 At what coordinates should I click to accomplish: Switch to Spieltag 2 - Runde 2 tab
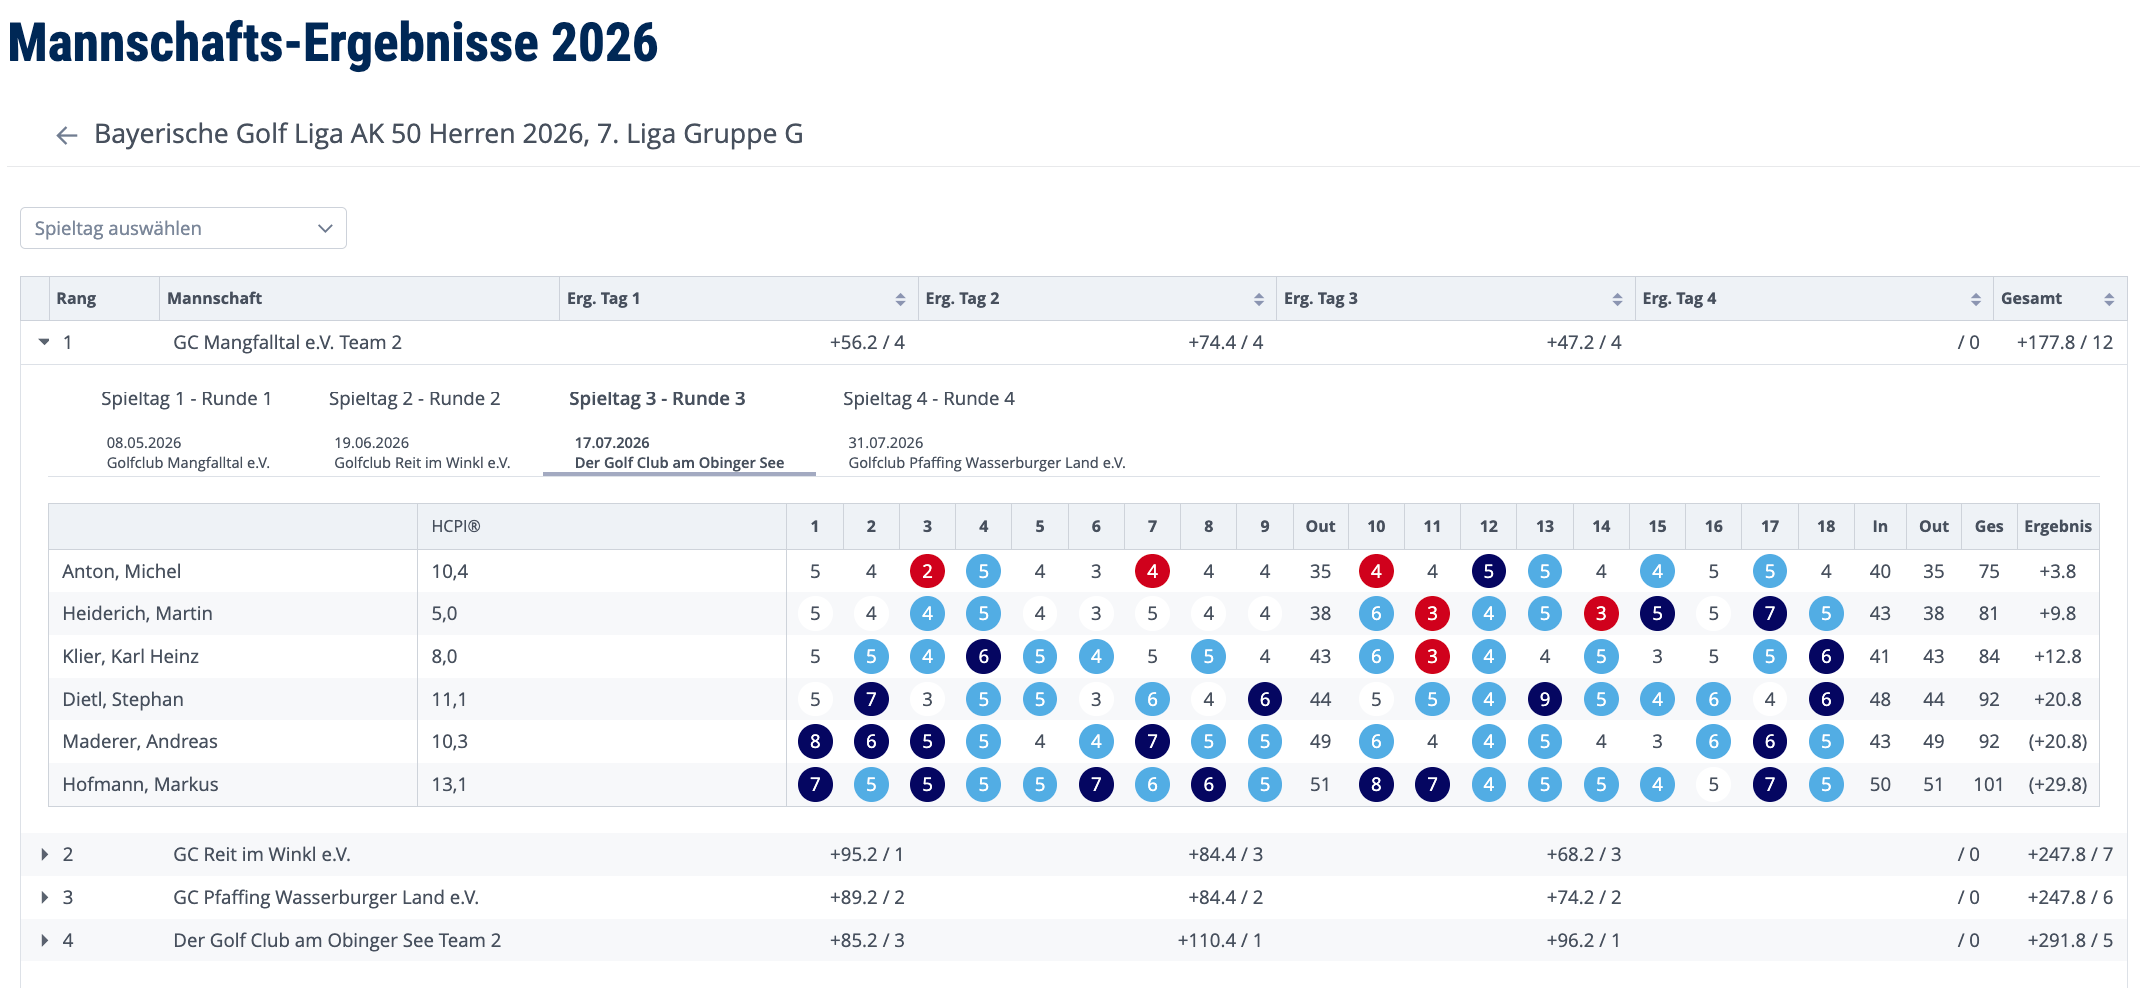coord(422,430)
